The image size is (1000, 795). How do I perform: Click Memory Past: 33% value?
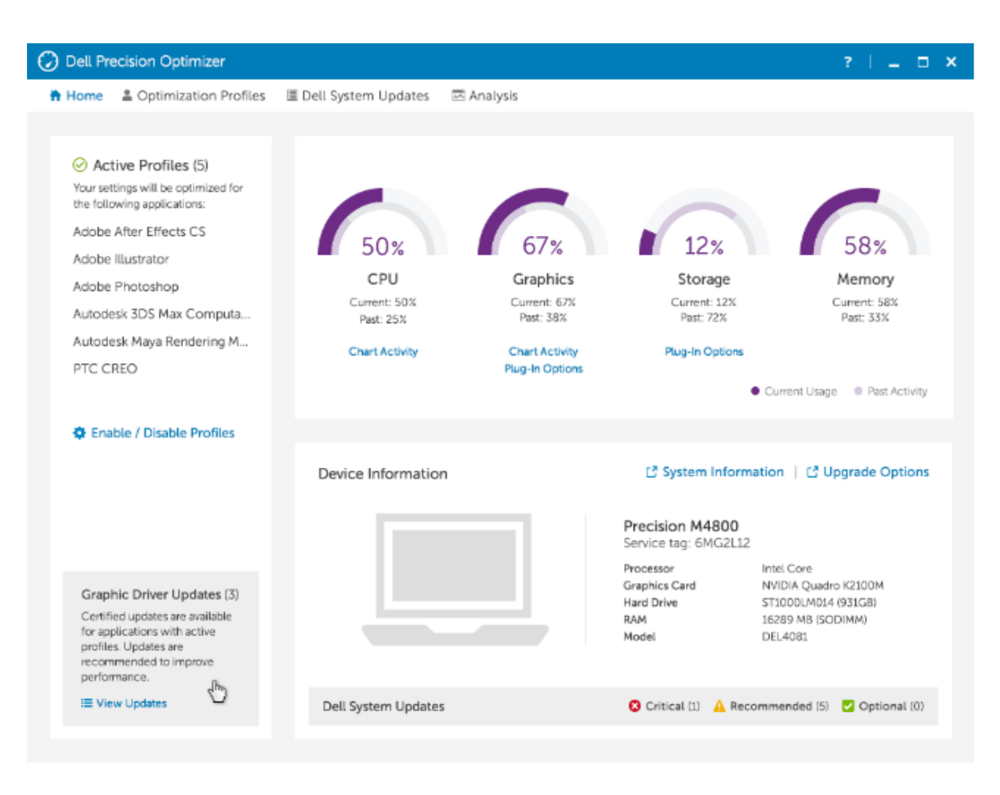point(865,317)
